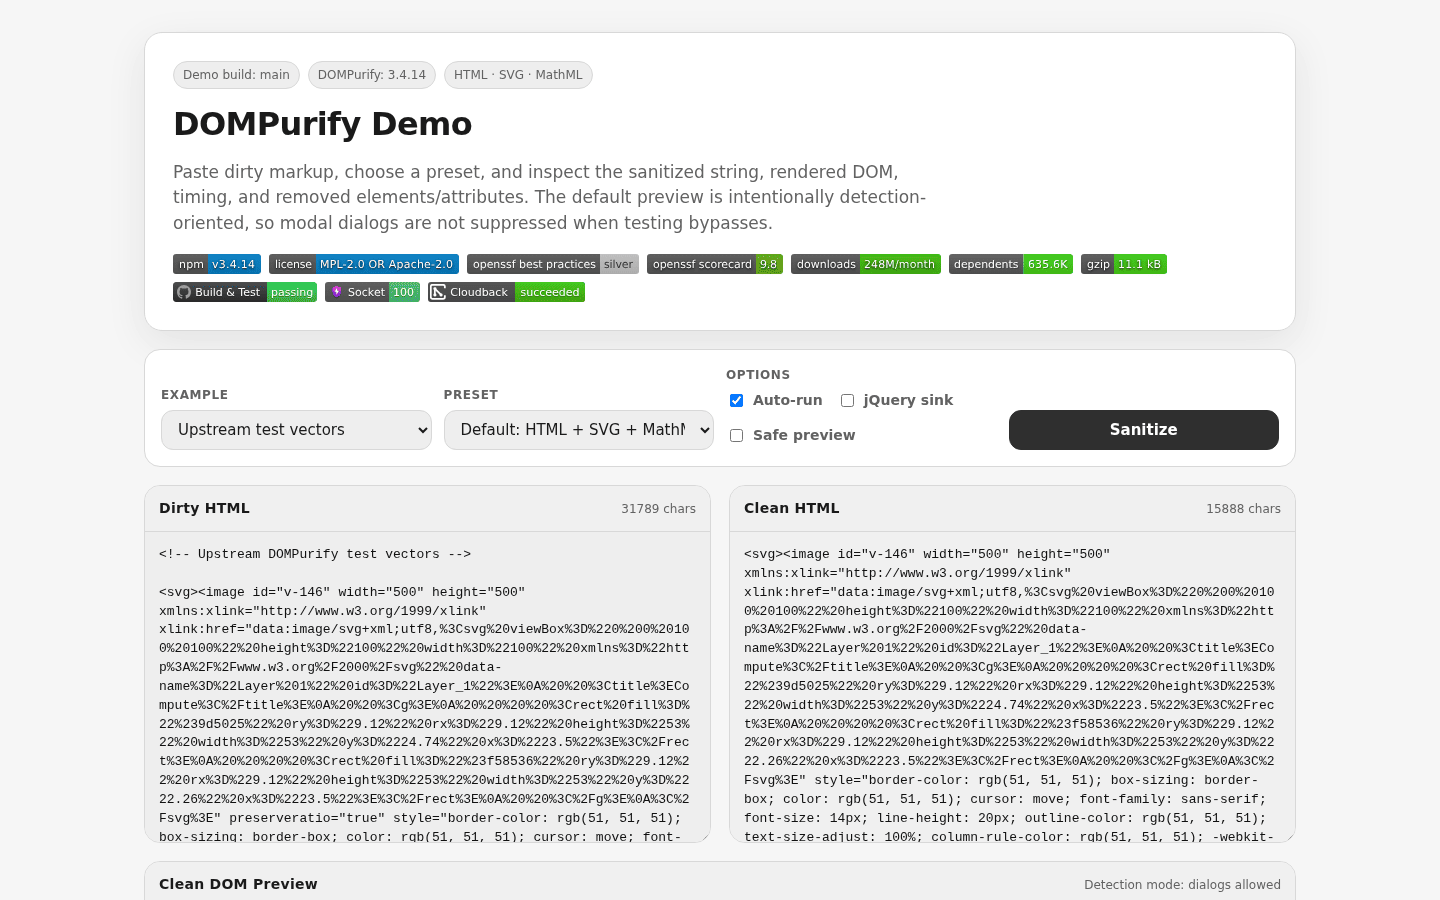Click the 31789 chars counter
This screenshot has width=1440, height=900.
click(658, 509)
